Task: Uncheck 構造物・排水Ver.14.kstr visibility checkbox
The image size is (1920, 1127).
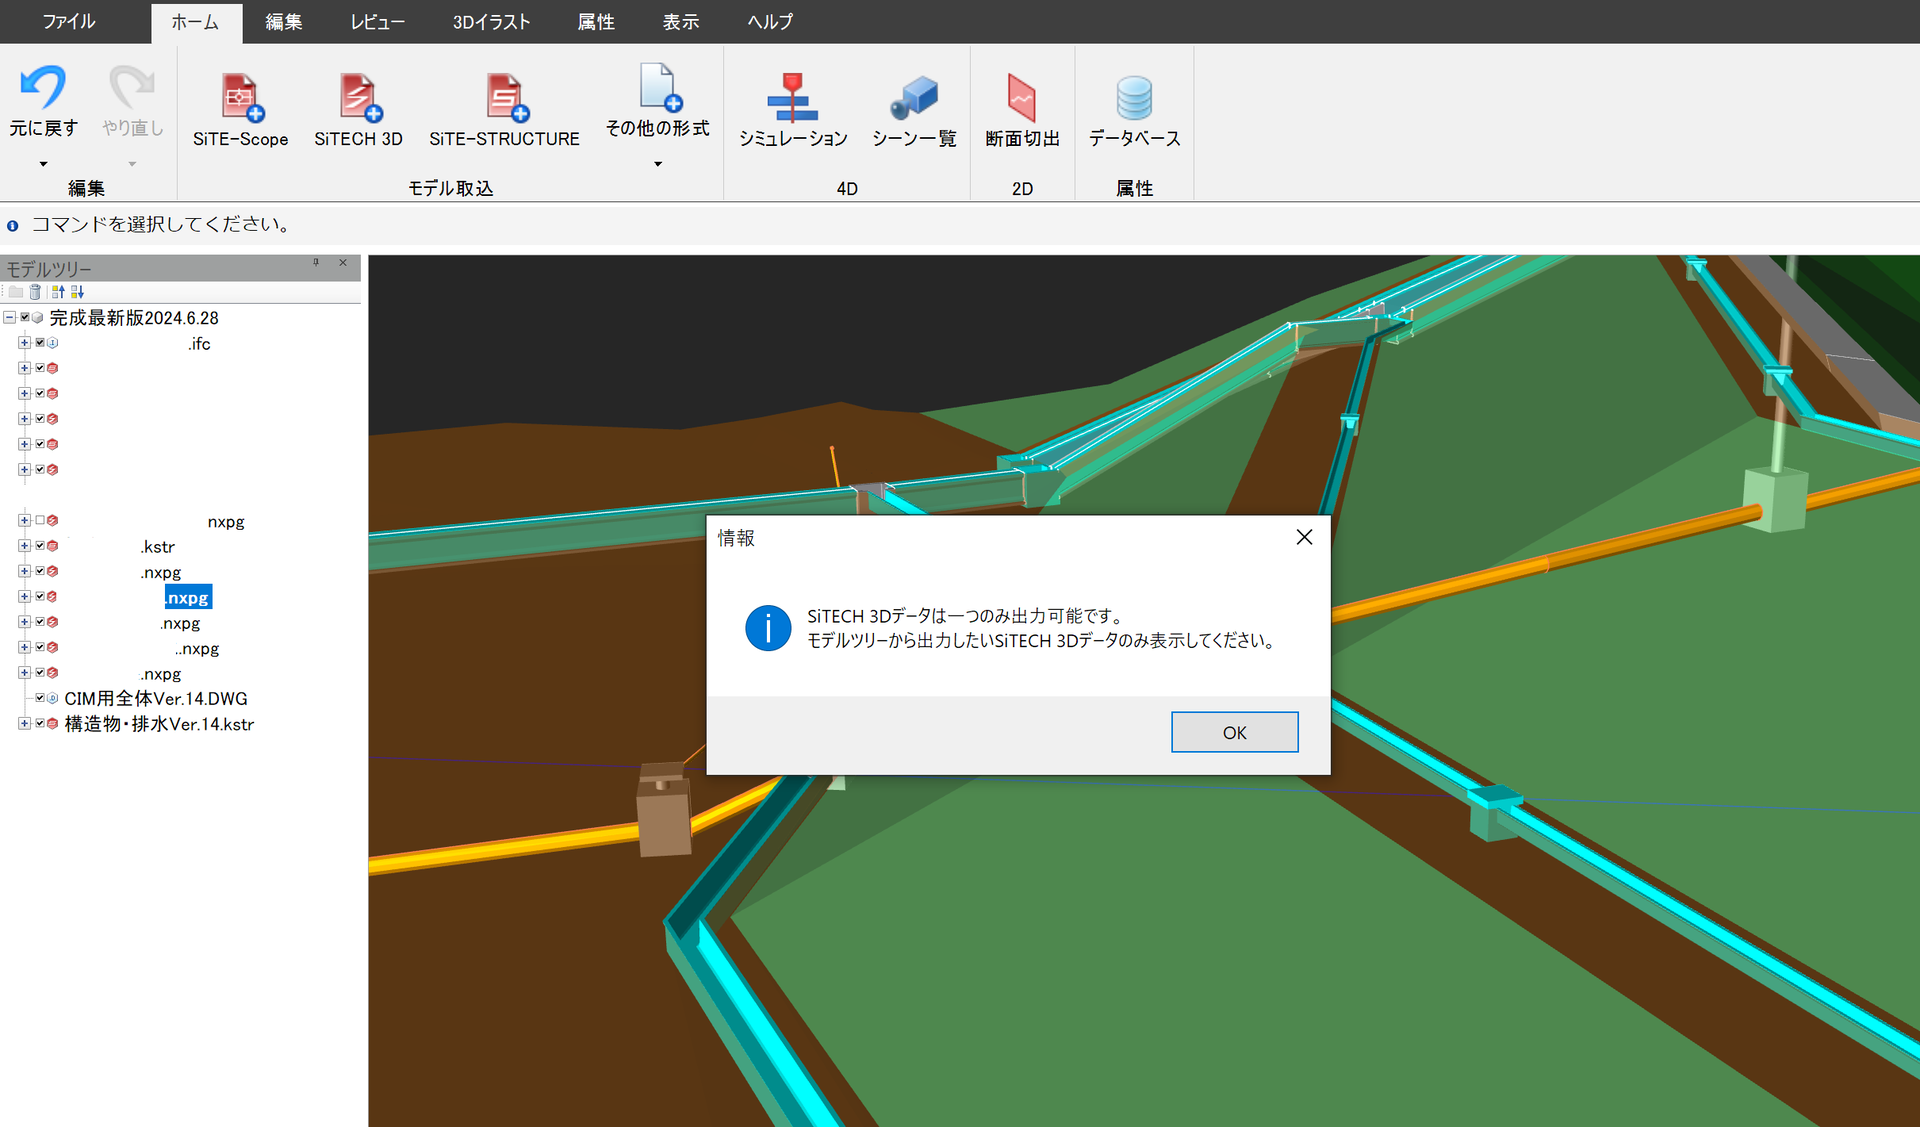Action: pyautogui.click(x=40, y=723)
